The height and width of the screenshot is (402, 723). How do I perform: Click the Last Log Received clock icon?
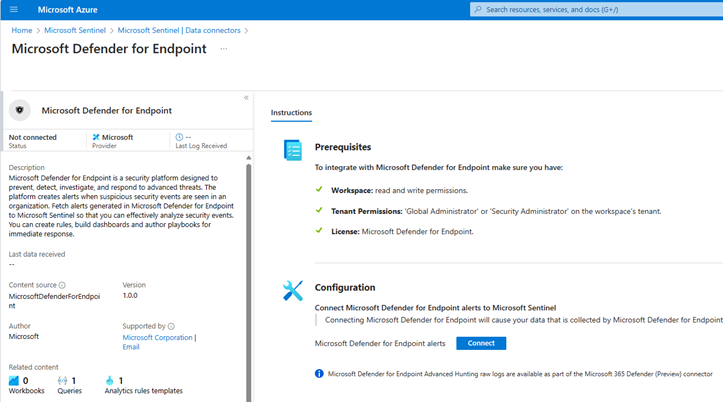coord(179,137)
